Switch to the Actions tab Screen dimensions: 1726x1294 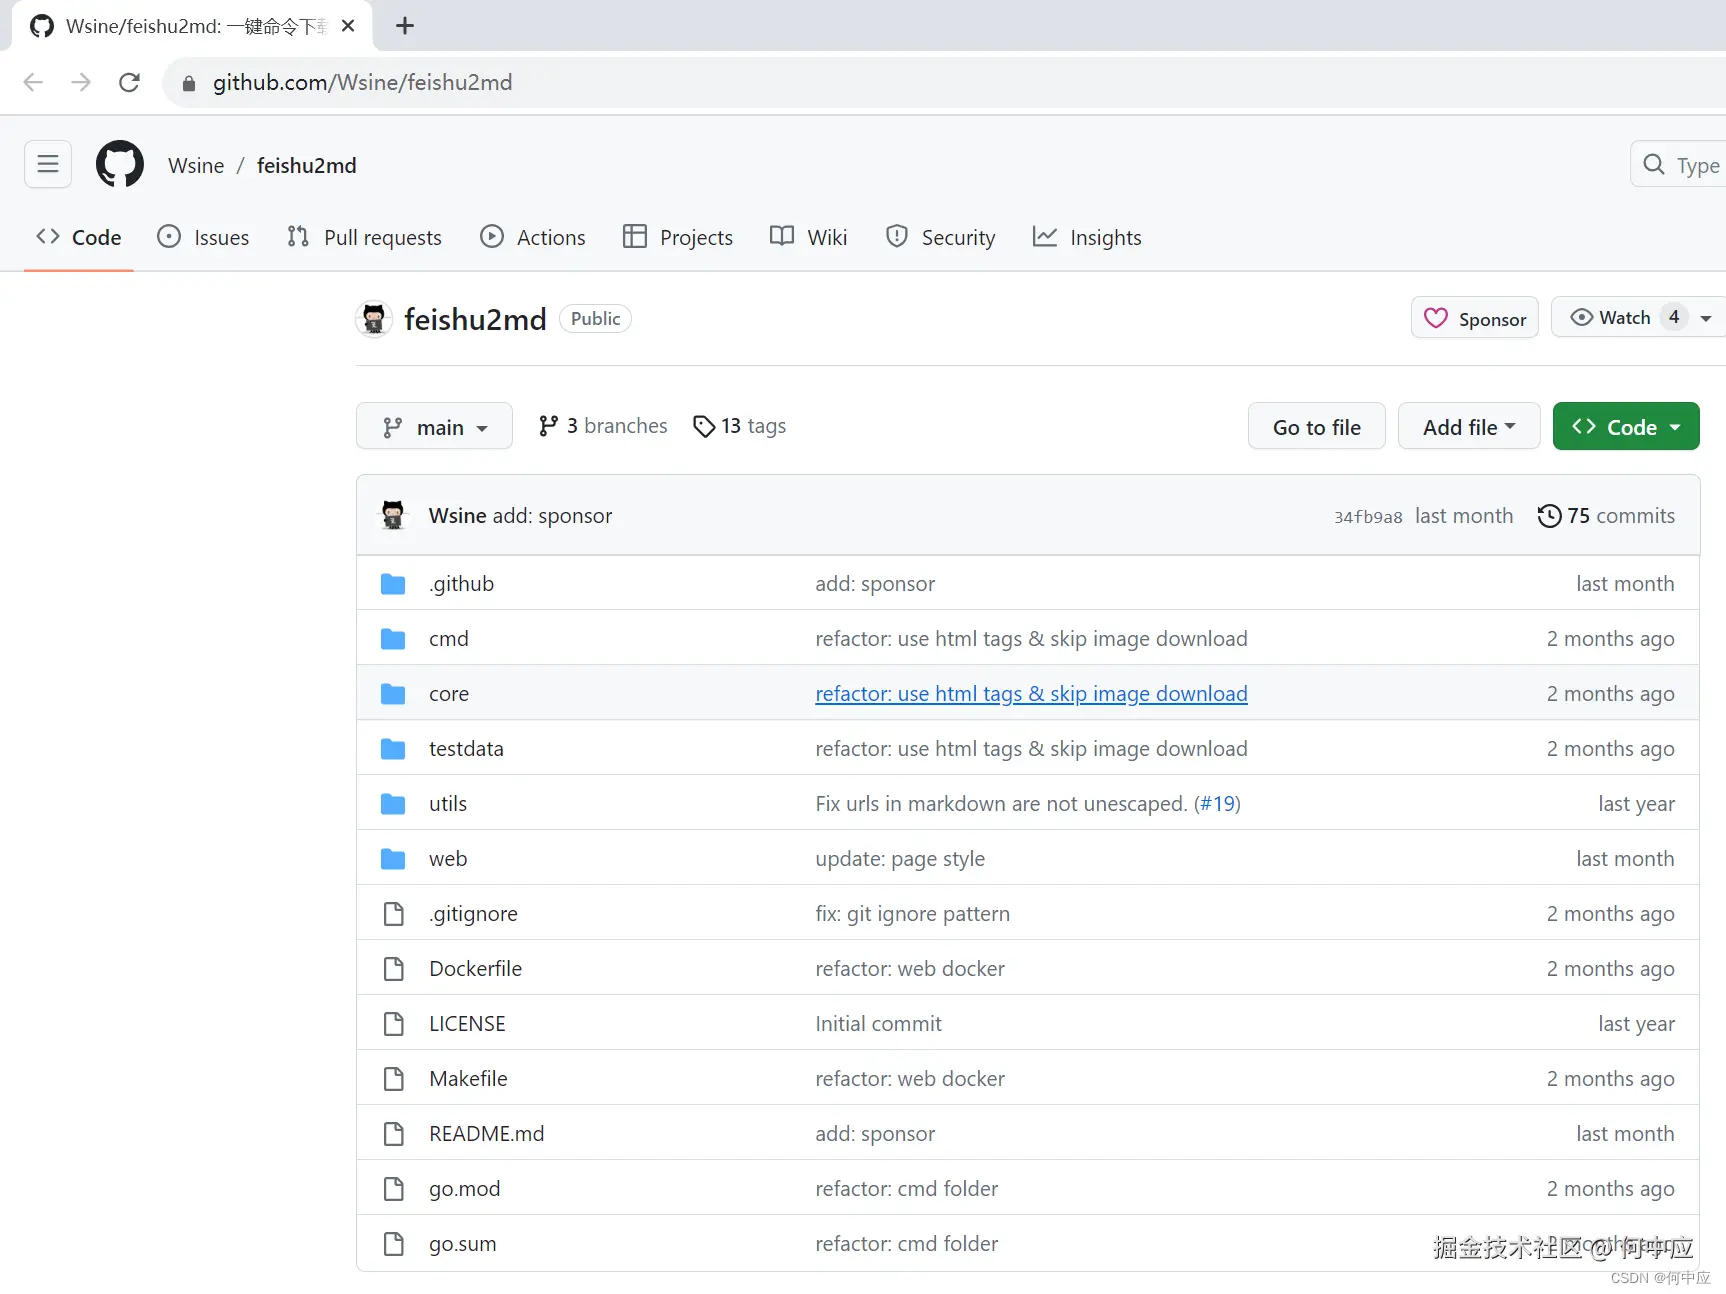point(533,237)
